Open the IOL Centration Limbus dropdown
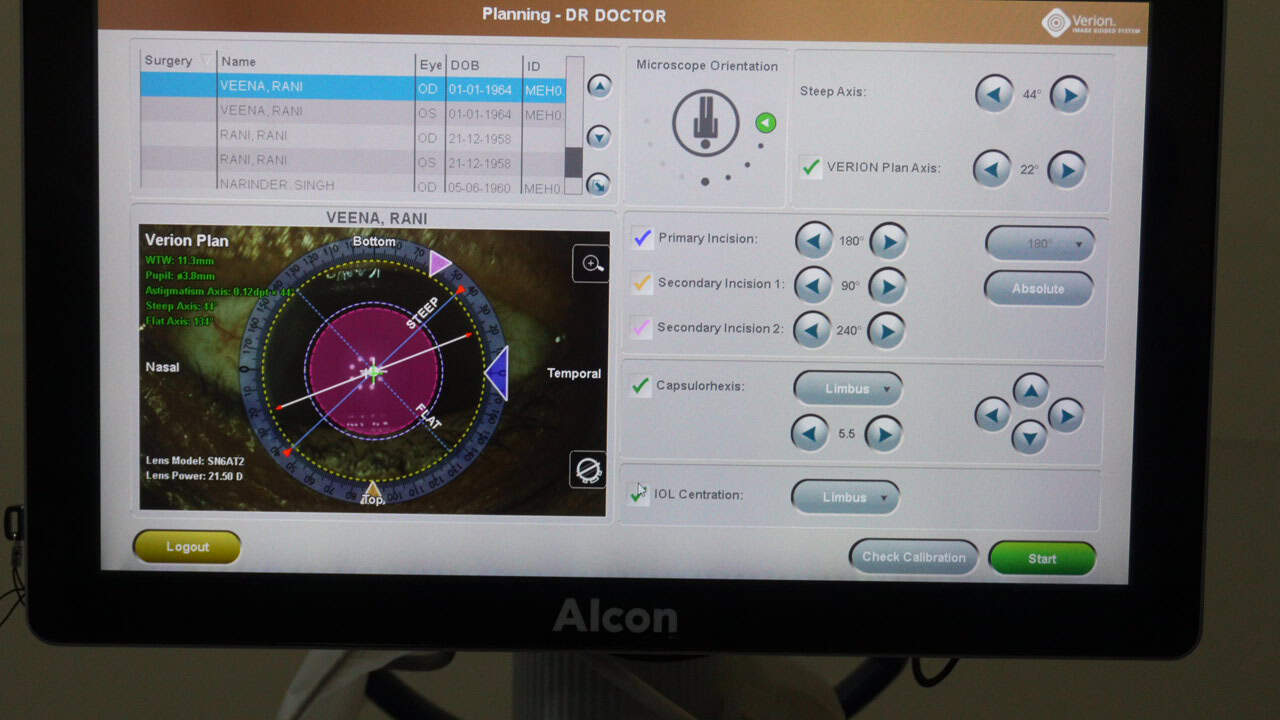 [x=845, y=497]
